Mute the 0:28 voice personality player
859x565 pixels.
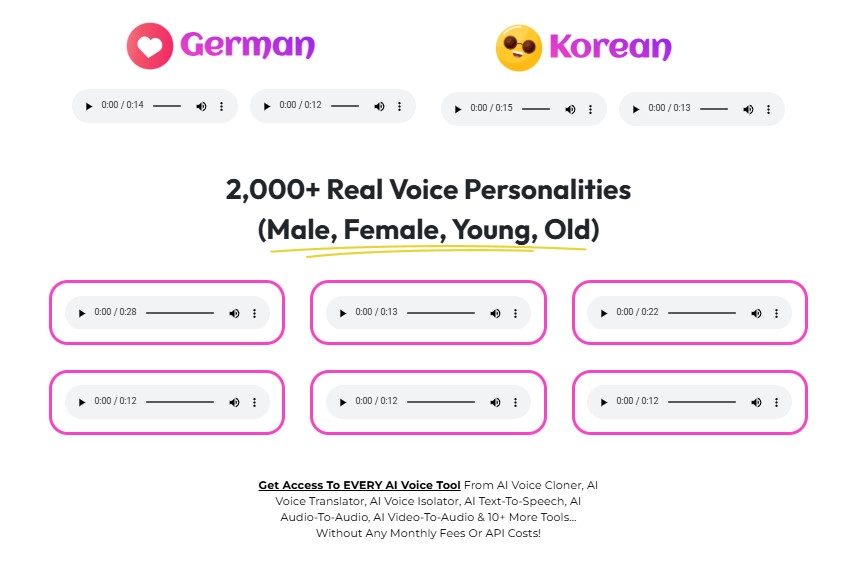pyautogui.click(x=234, y=313)
